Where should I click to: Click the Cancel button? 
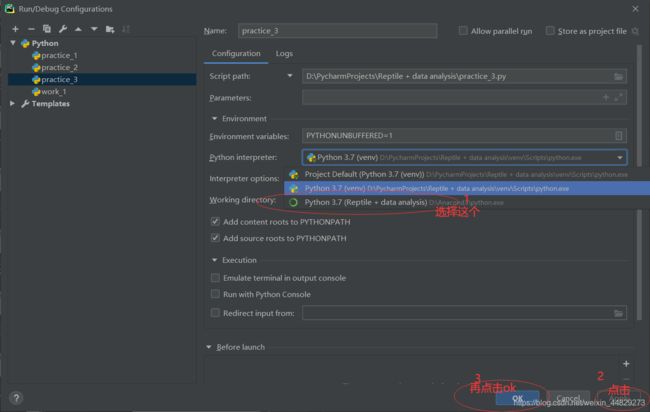click(x=568, y=398)
